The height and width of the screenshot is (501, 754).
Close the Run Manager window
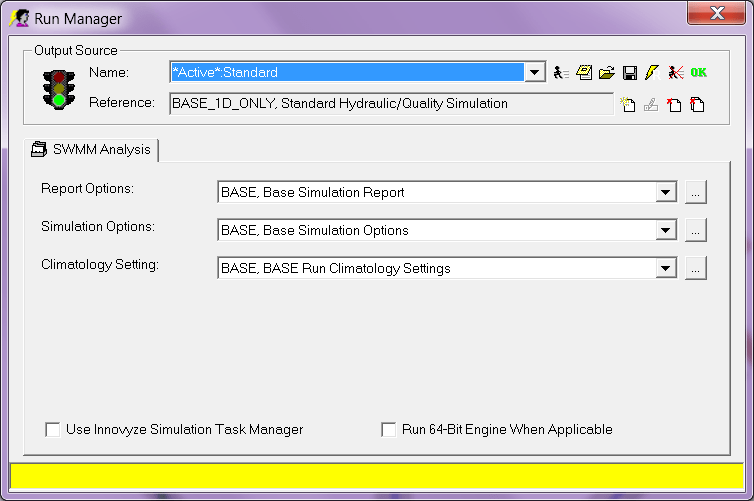pyautogui.click(x=716, y=13)
